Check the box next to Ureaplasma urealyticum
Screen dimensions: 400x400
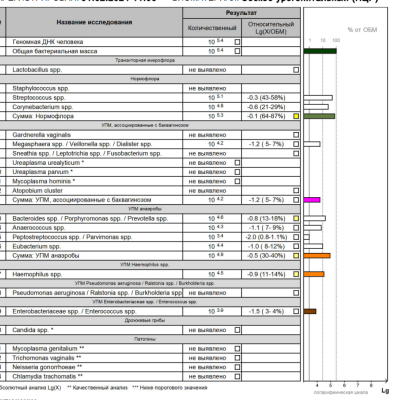[x=237, y=163]
